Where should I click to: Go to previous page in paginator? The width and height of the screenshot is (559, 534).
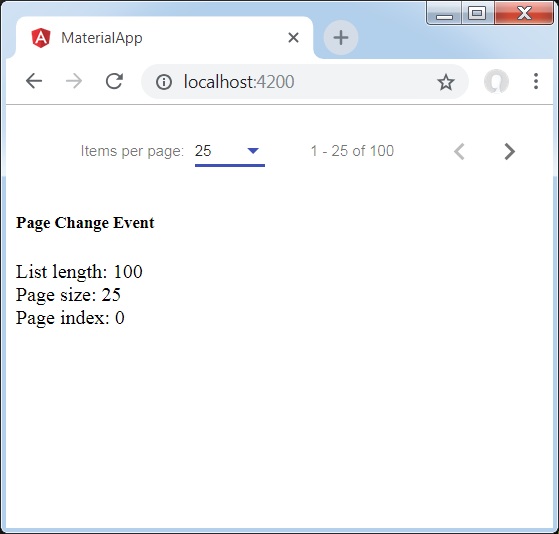click(x=459, y=152)
